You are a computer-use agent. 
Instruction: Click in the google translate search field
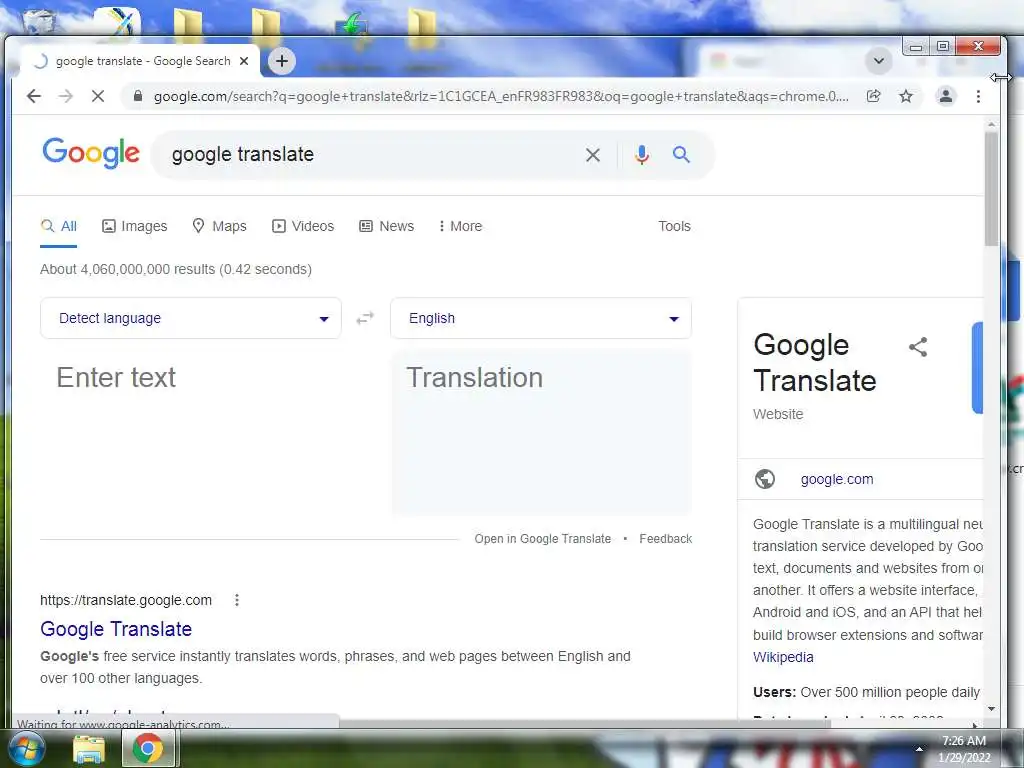tap(372, 155)
